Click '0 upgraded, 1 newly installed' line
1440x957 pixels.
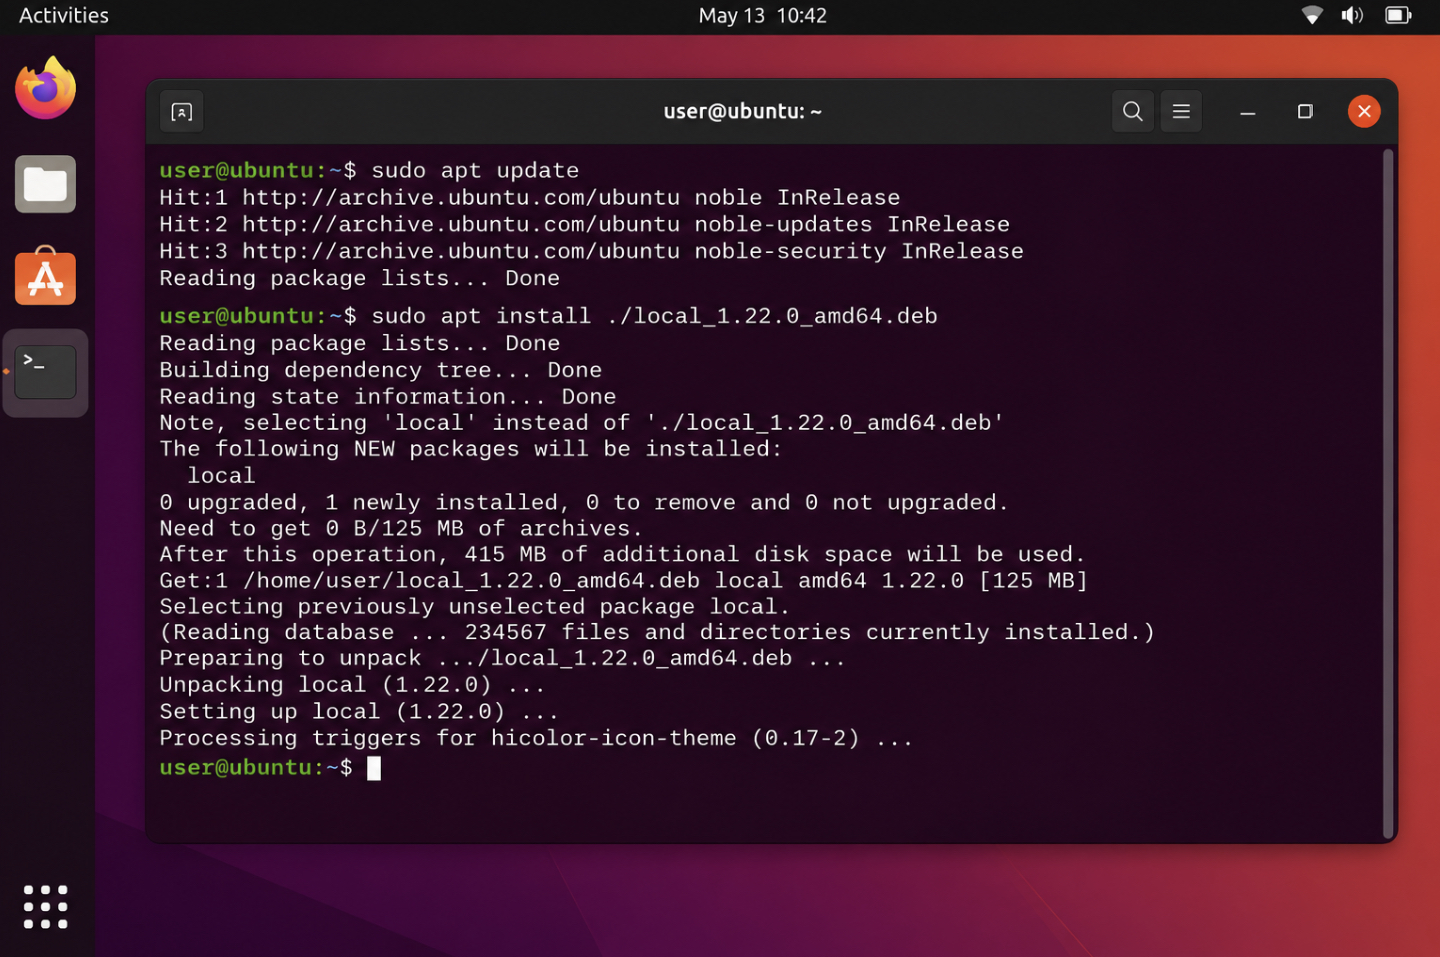tap(584, 502)
